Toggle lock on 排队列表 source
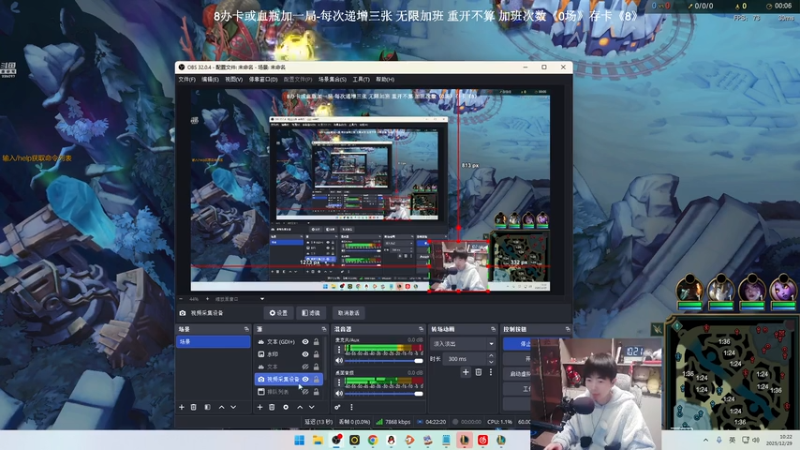Image resolution: width=800 pixels, height=450 pixels. pyautogui.click(x=316, y=392)
